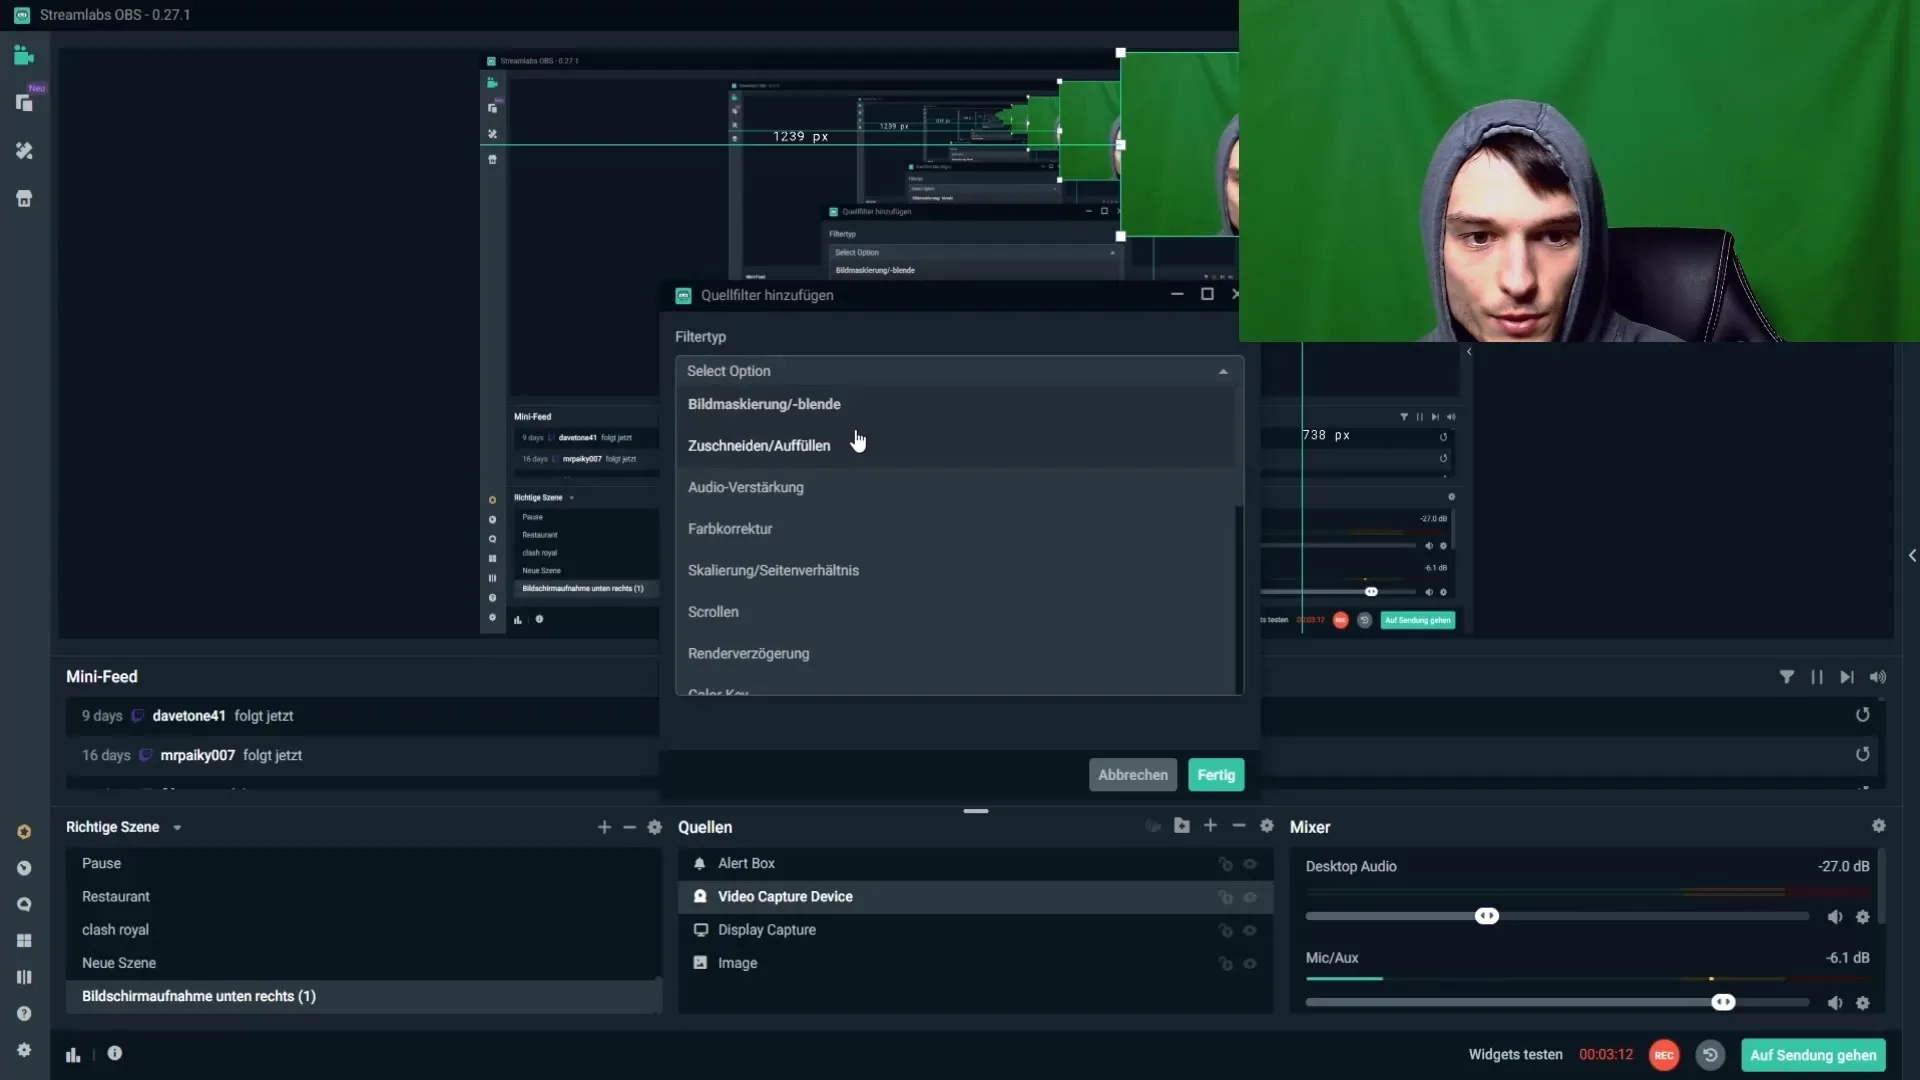Remove the selected scene with minus icon
1920x1080 pixels.
(x=629, y=827)
